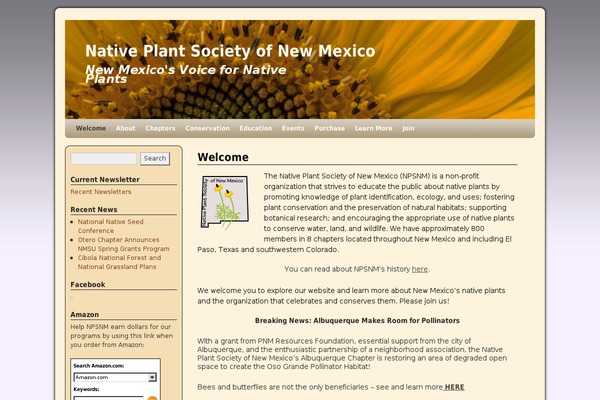Open the Welcome menu item

pos(91,128)
